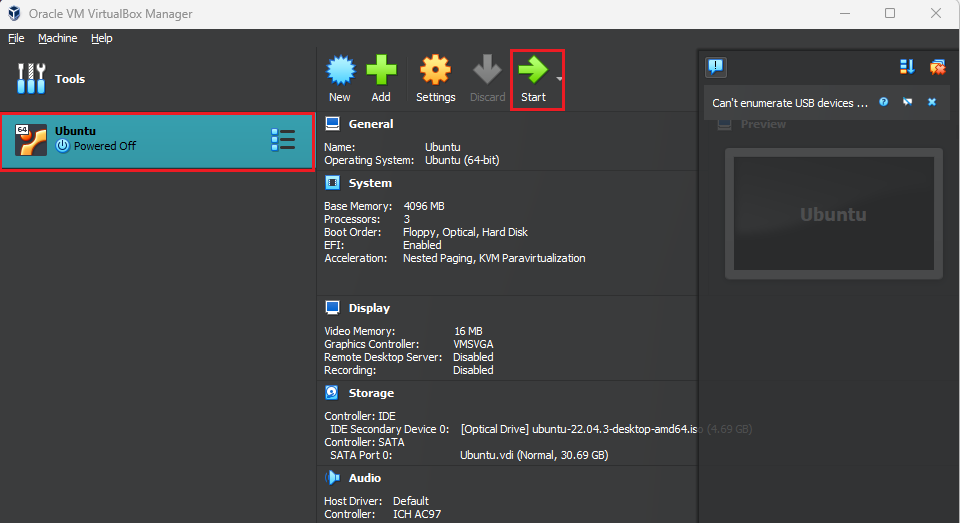The height and width of the screenshot is (523, 960).
Task: Click the Ubuntu OS logo icon
Action: [31, 140]
